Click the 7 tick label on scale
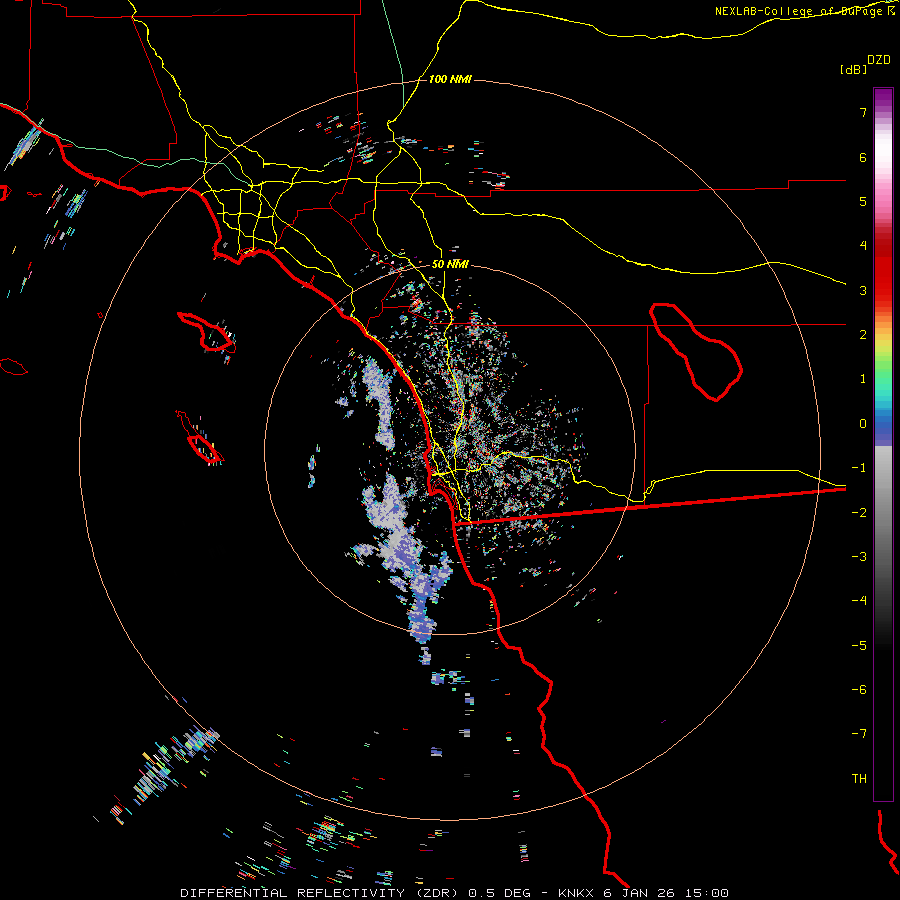Viewport: 900px width, 900px height. pos(863,112)
